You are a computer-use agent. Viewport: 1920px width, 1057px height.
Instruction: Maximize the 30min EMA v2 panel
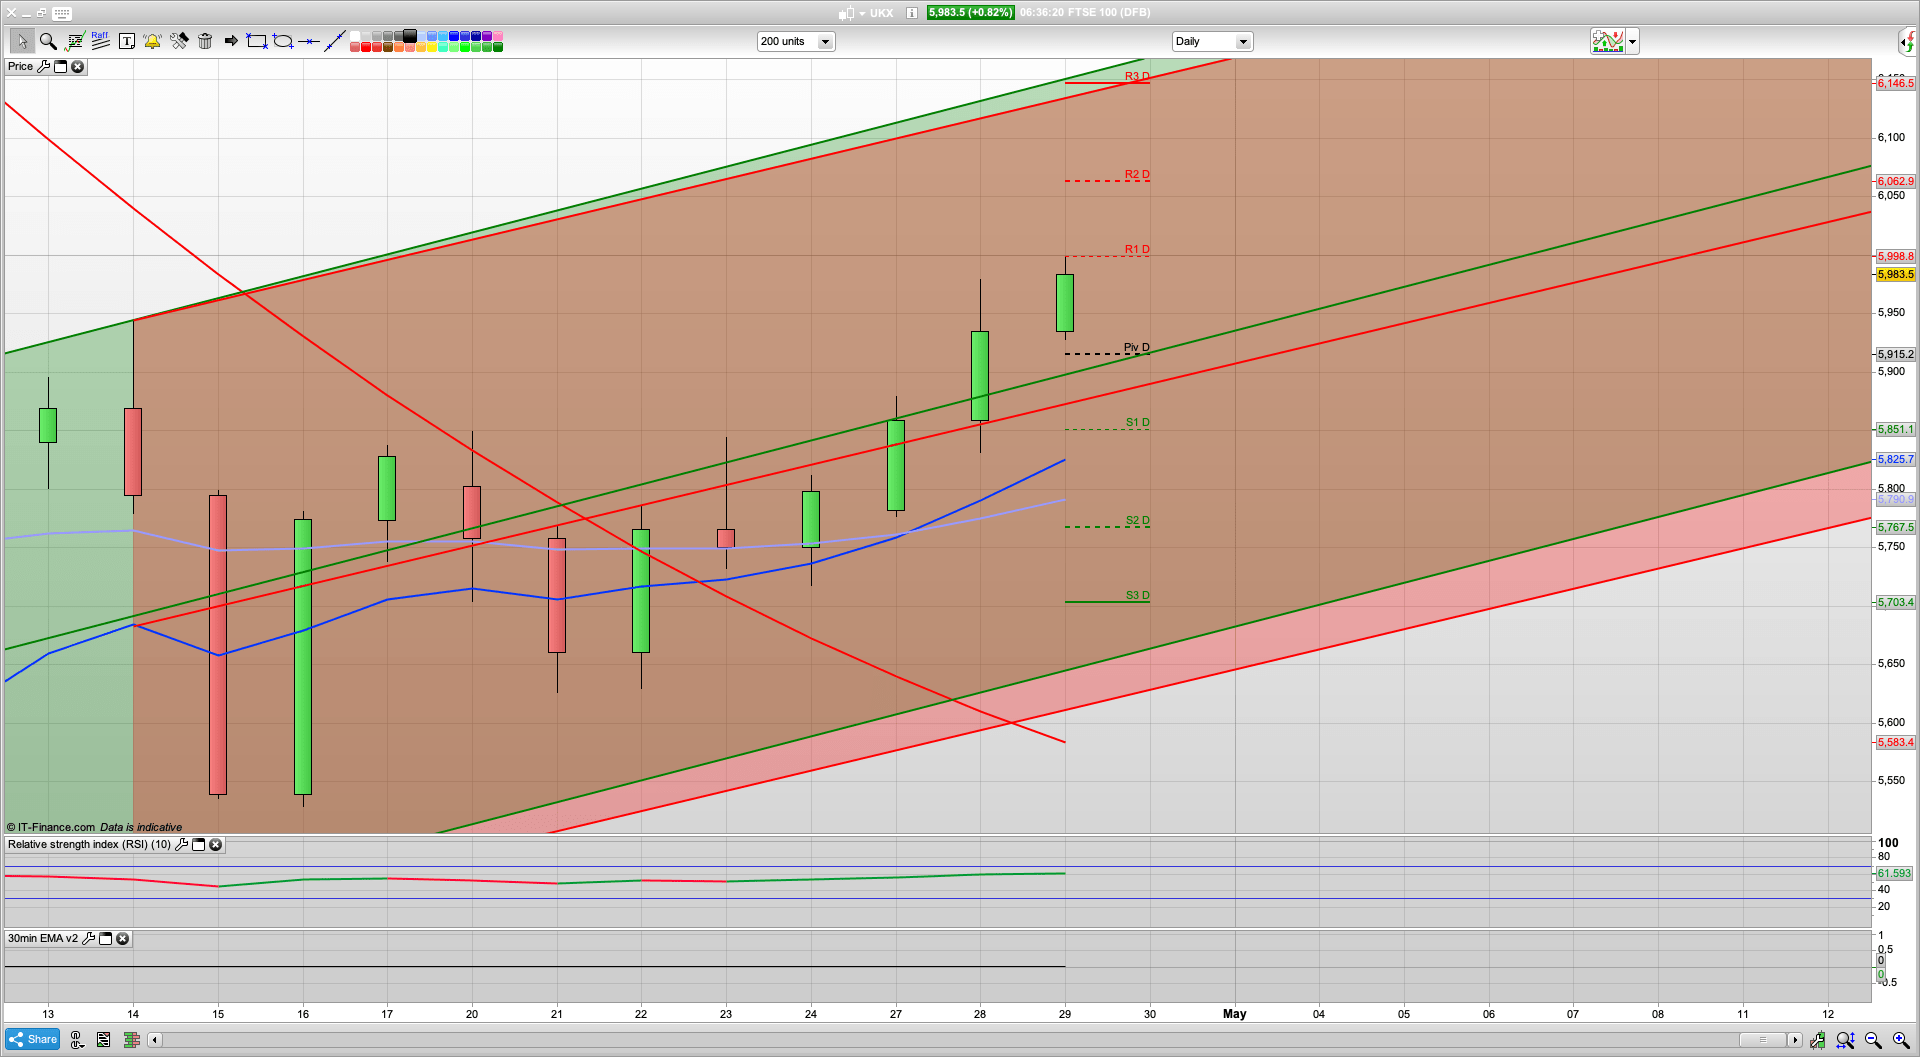(105, 939)
